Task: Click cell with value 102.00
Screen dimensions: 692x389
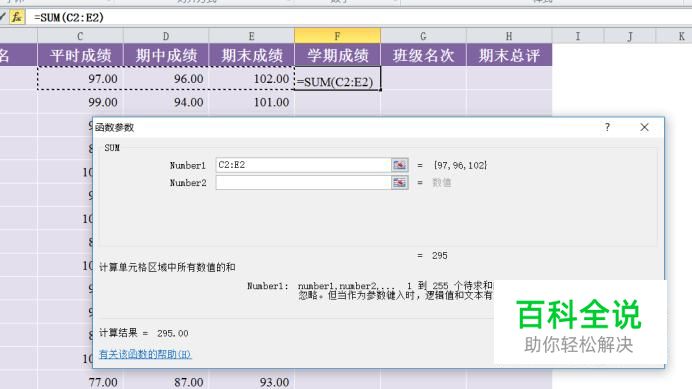Action: 252,79
